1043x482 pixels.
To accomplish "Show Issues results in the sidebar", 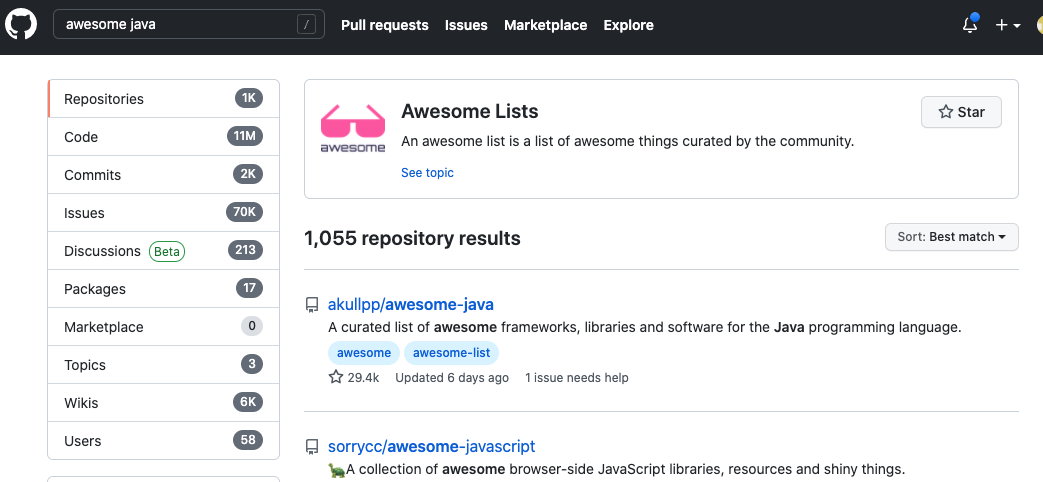I will [164, 213].
